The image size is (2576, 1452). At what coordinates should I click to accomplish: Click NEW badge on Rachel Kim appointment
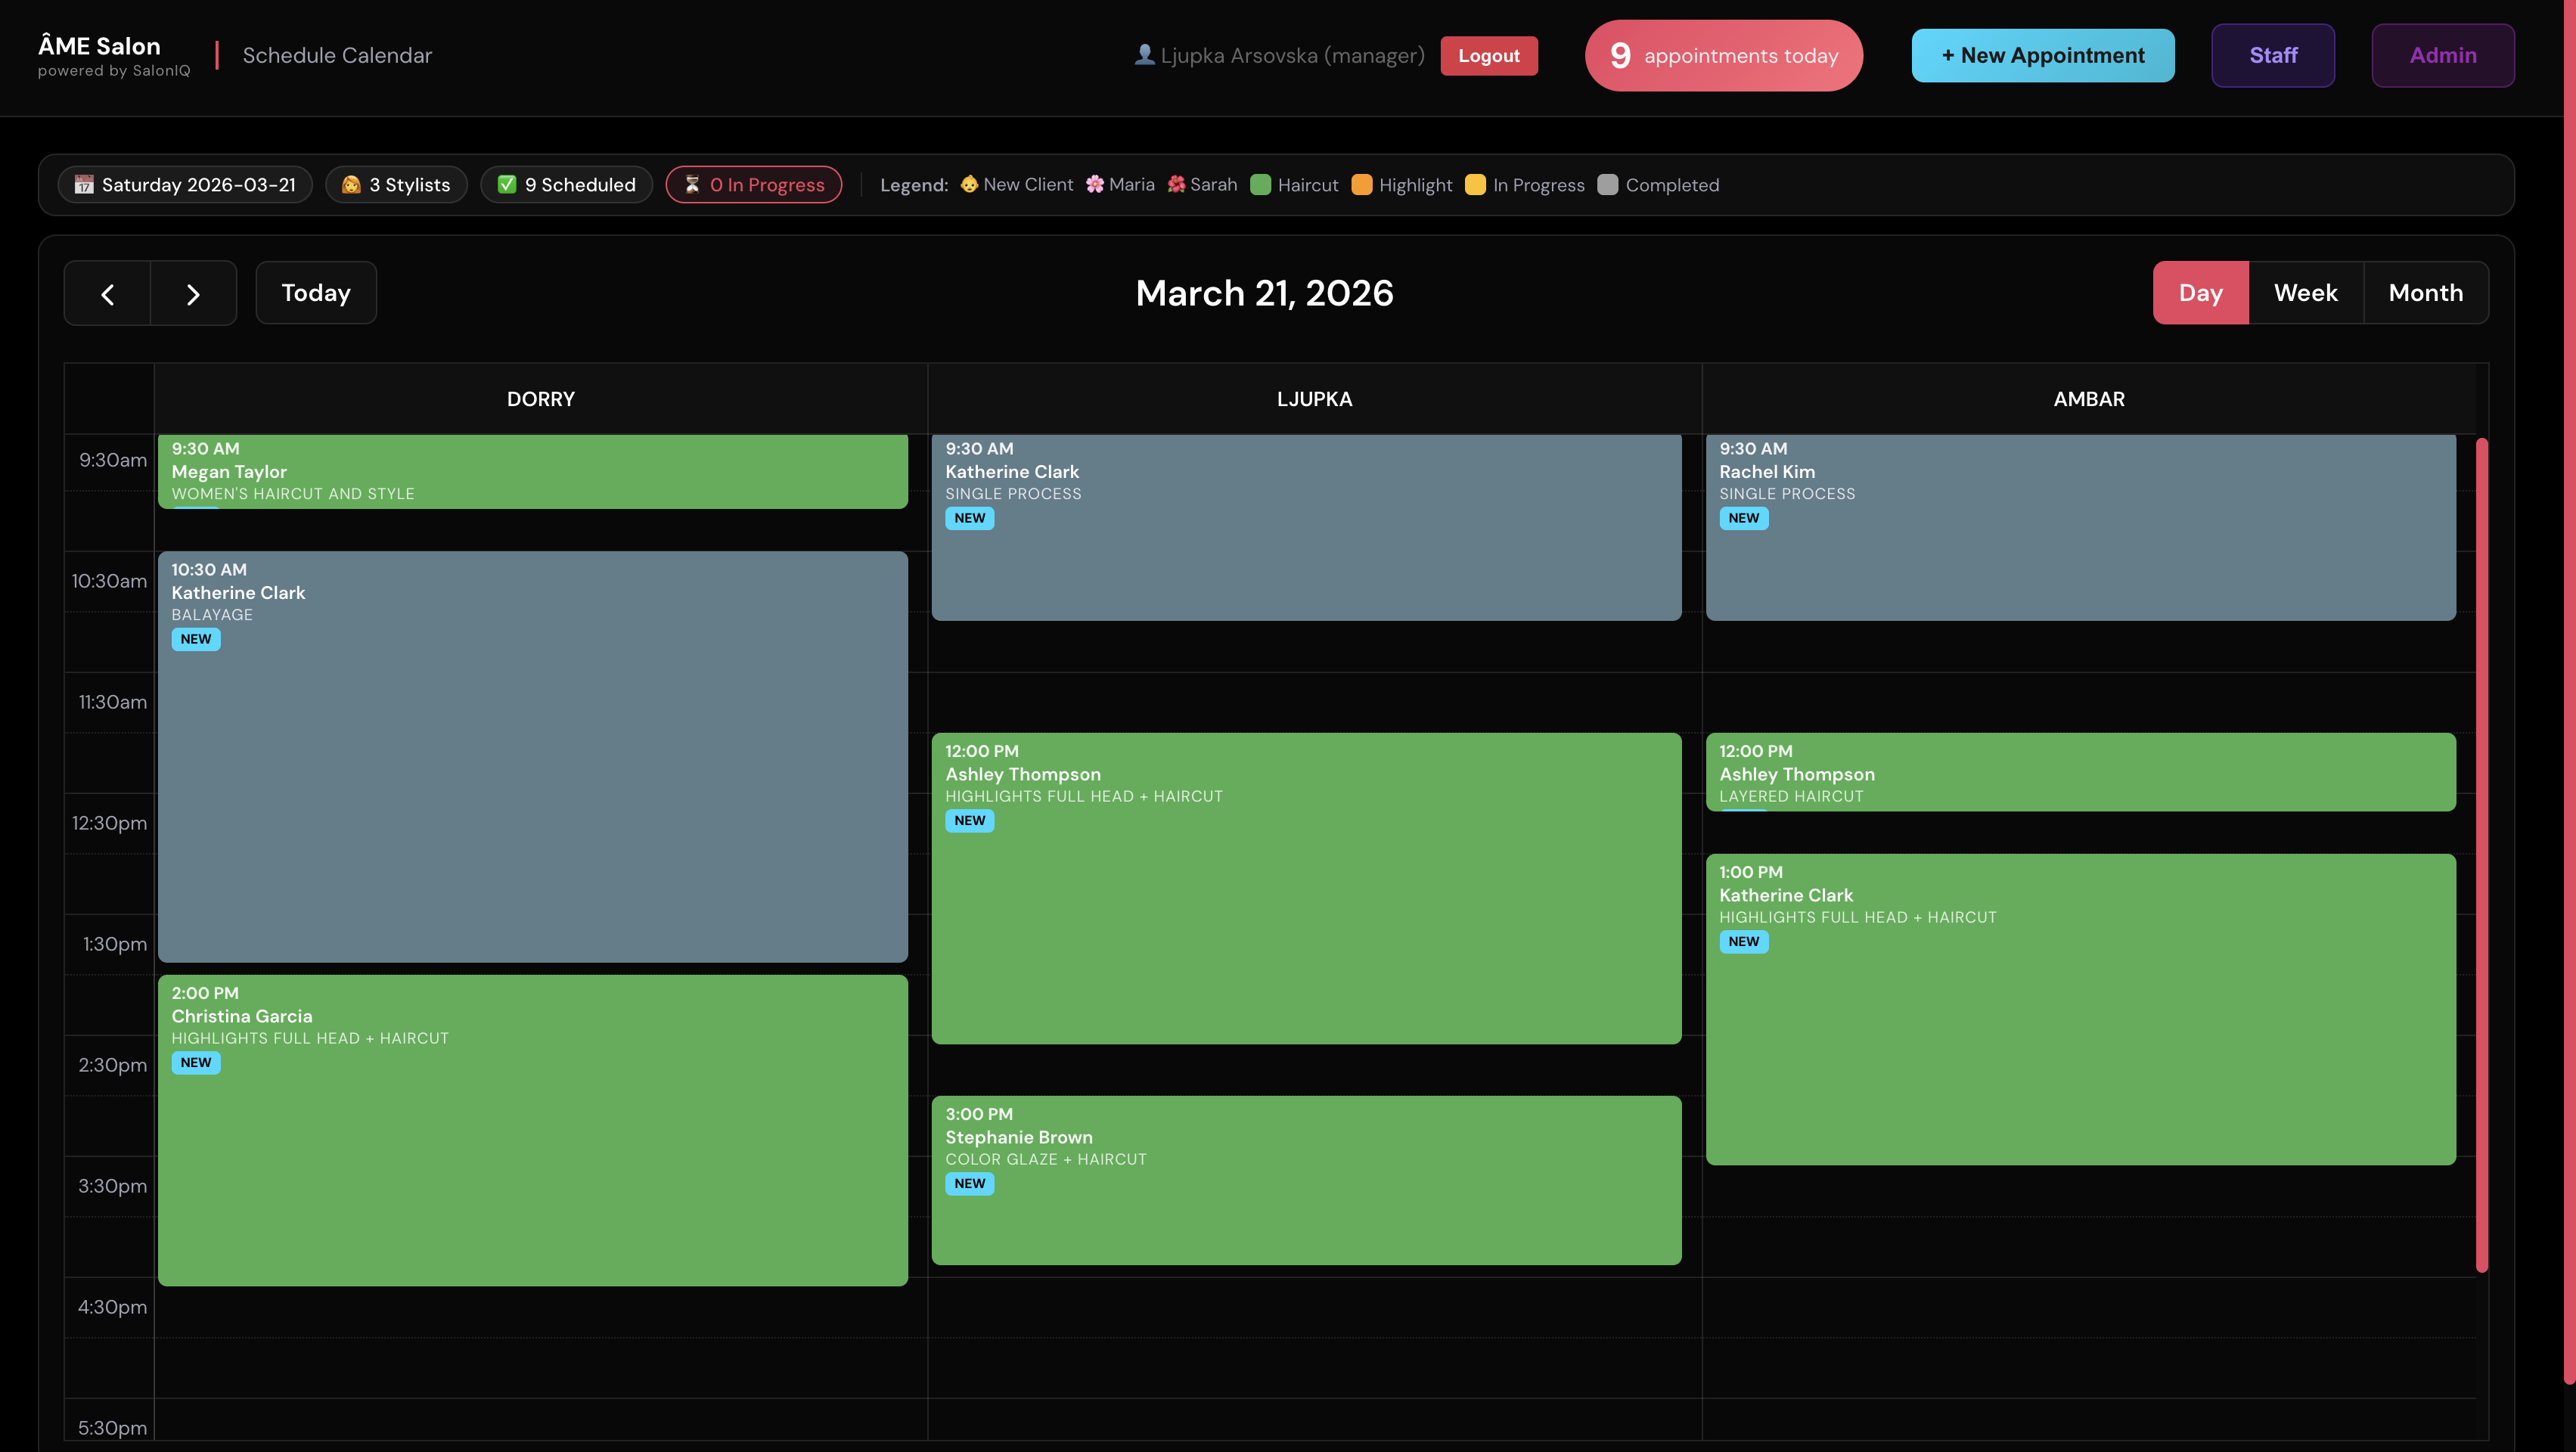point(1743,518)
